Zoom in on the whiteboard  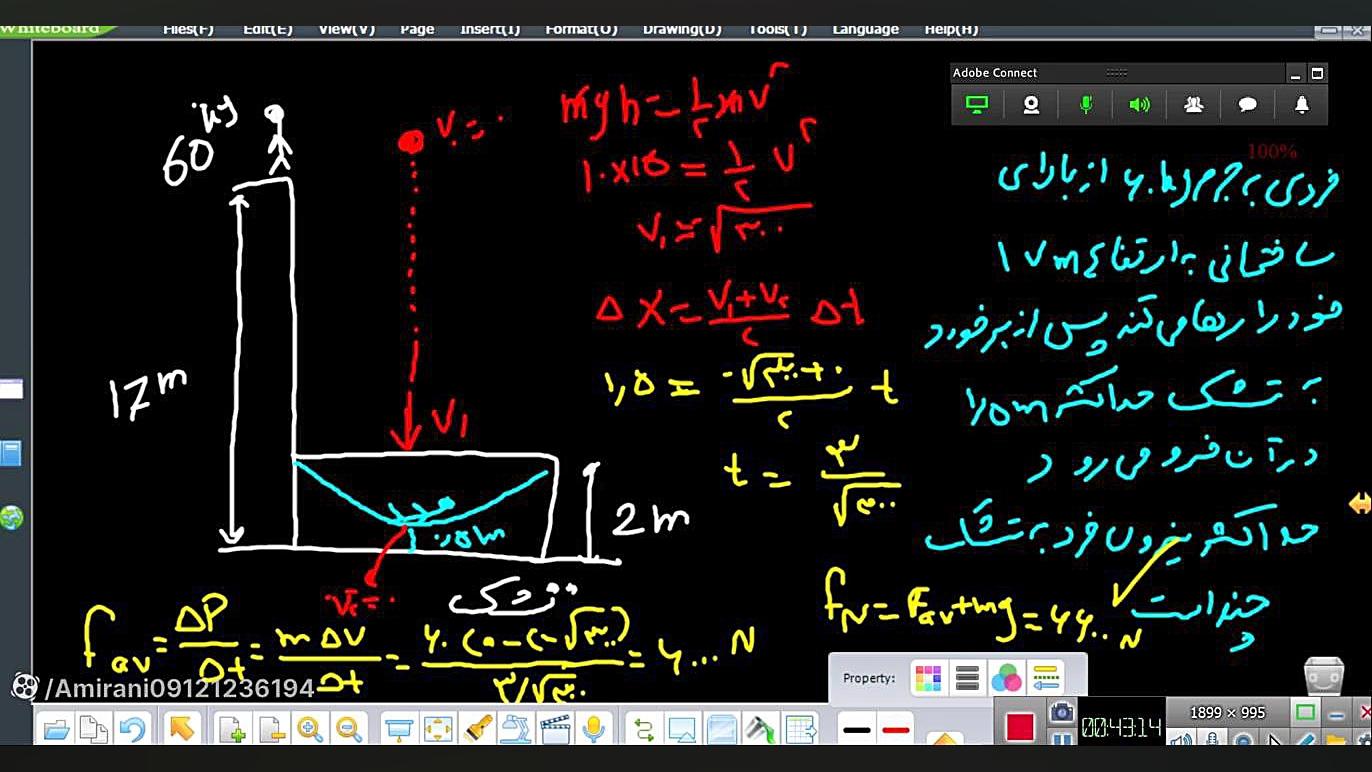click(x=310, y=730)
